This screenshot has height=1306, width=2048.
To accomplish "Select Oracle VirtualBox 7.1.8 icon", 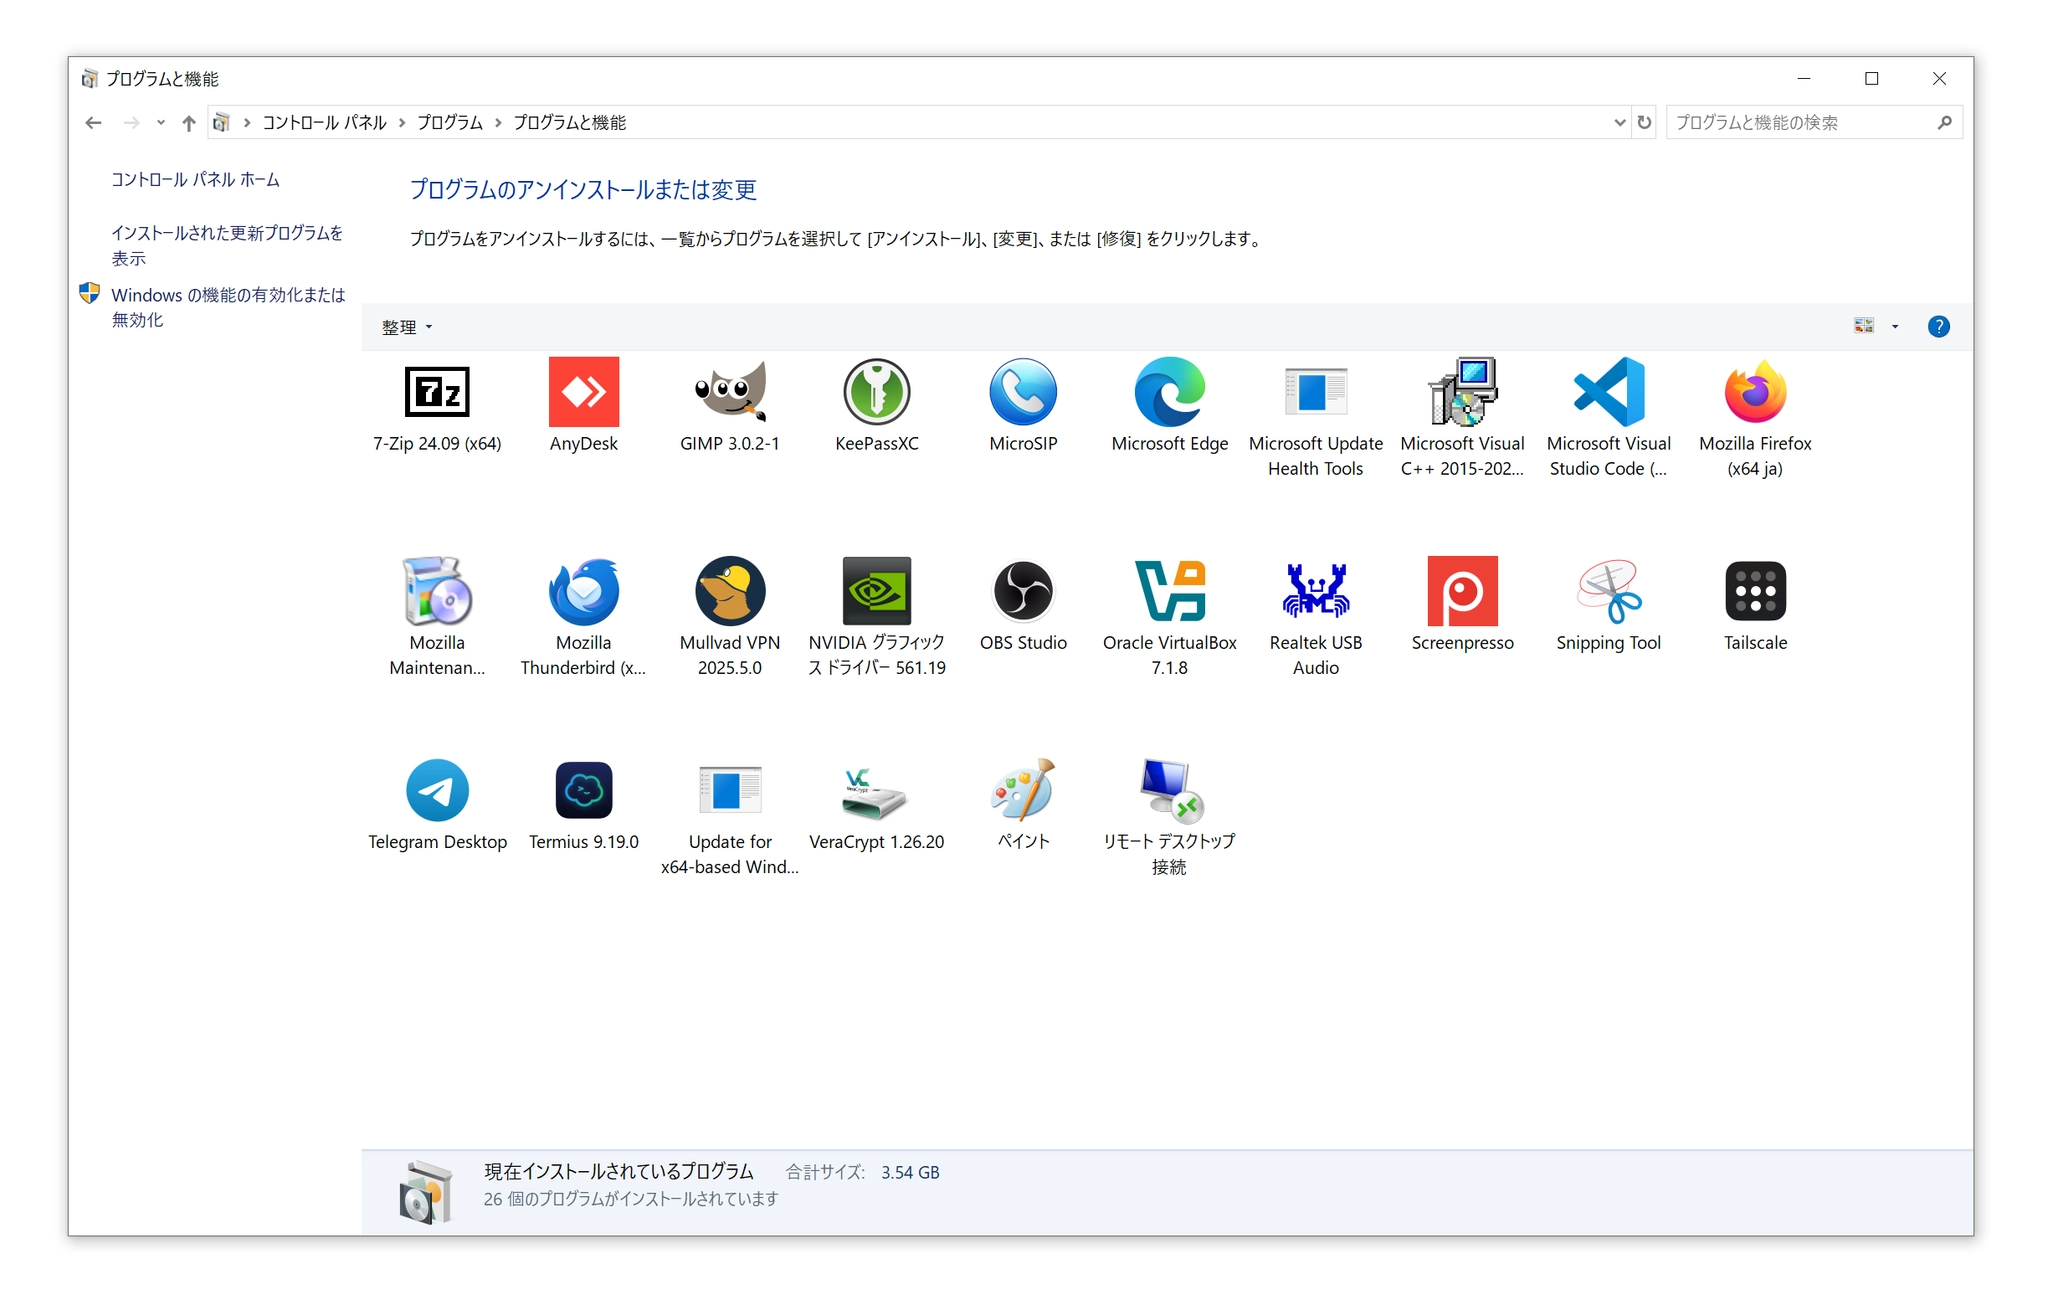I will pyautogui.click(x=1170, y=591).
